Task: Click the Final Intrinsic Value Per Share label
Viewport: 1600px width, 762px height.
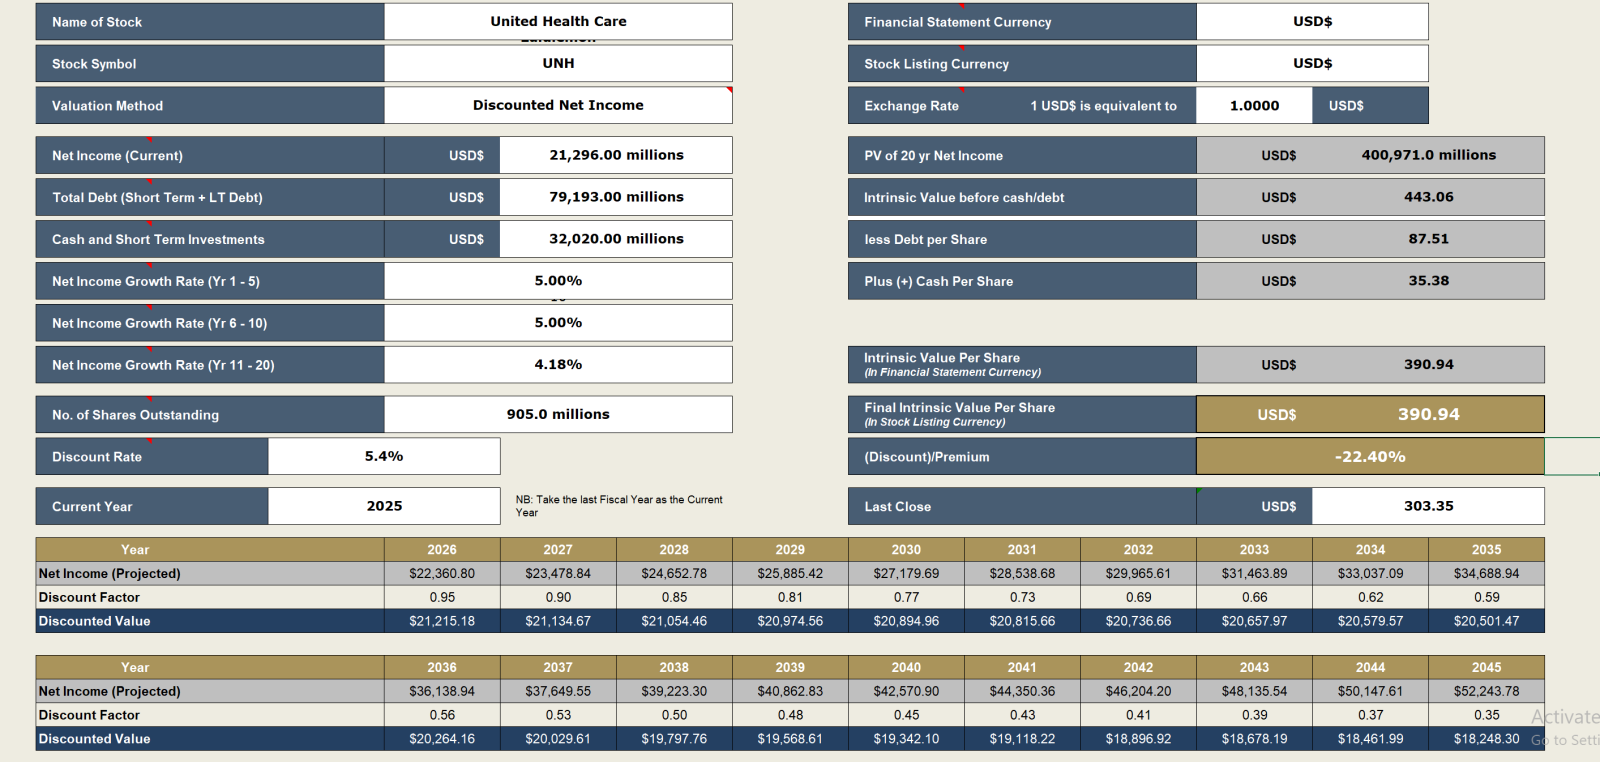Action: pyautogui.click(x=1022, y=414)
